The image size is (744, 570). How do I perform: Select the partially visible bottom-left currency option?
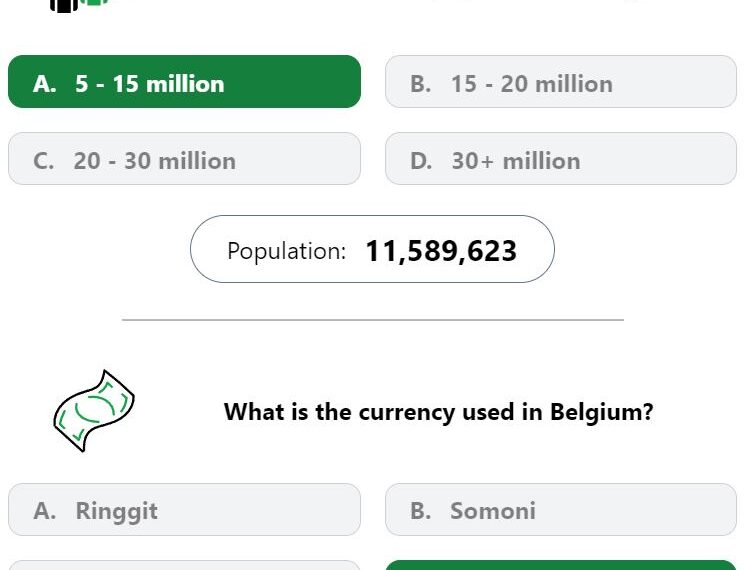coord(185,565)
